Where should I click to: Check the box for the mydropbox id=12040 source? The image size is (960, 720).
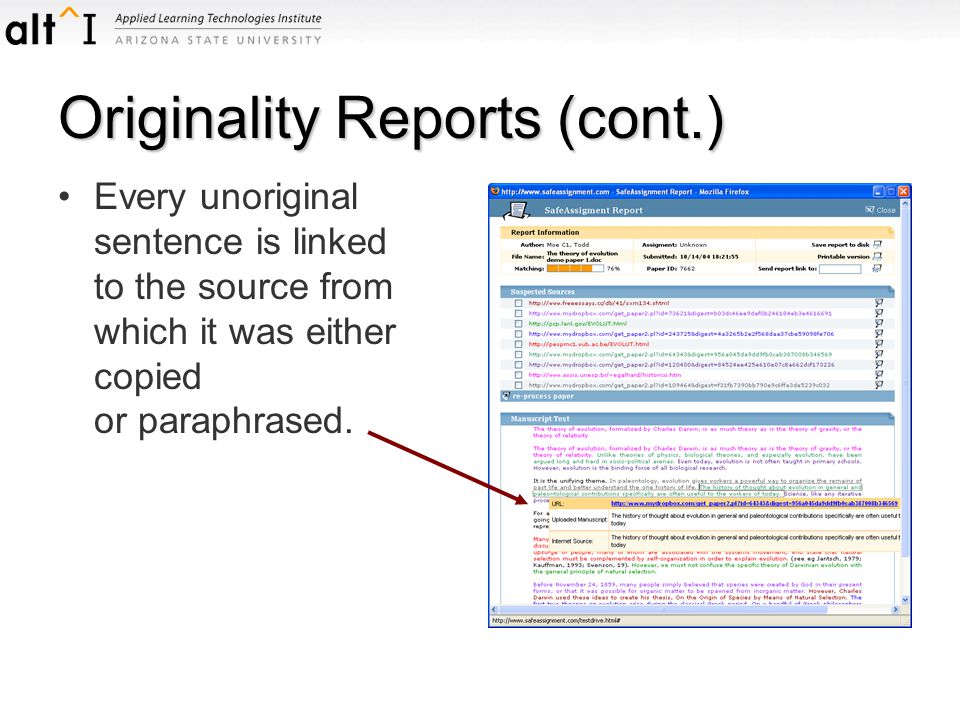pyautogui.click(x=519, y=365)
